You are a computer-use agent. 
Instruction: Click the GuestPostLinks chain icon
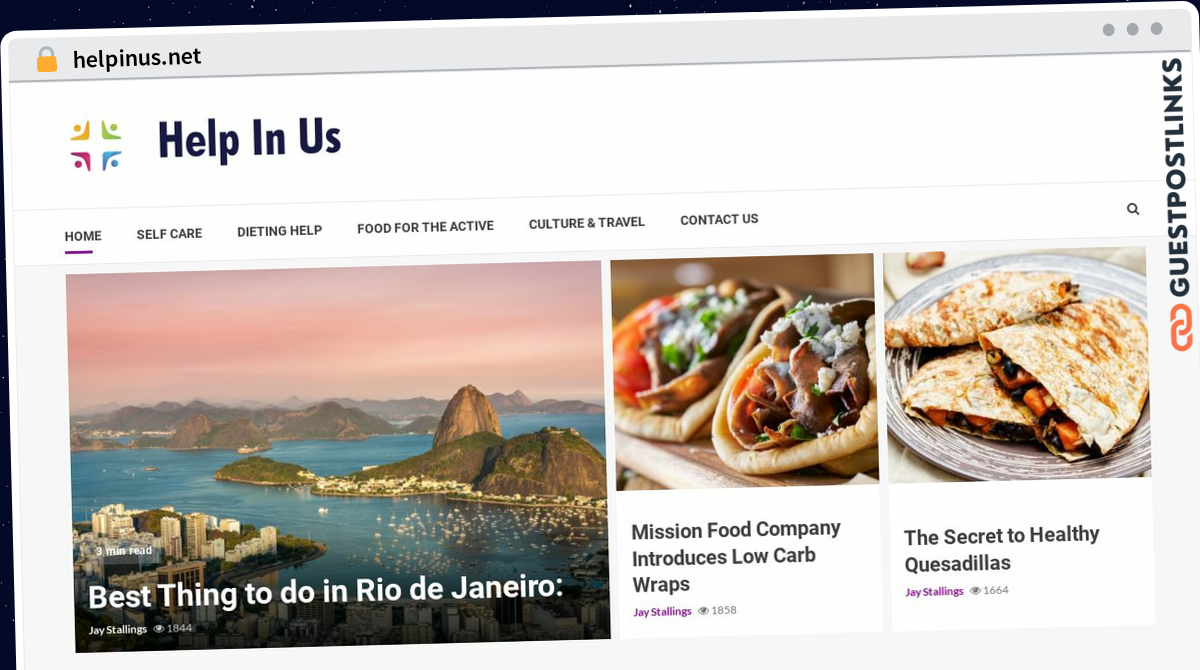(x=1182, y=329)
